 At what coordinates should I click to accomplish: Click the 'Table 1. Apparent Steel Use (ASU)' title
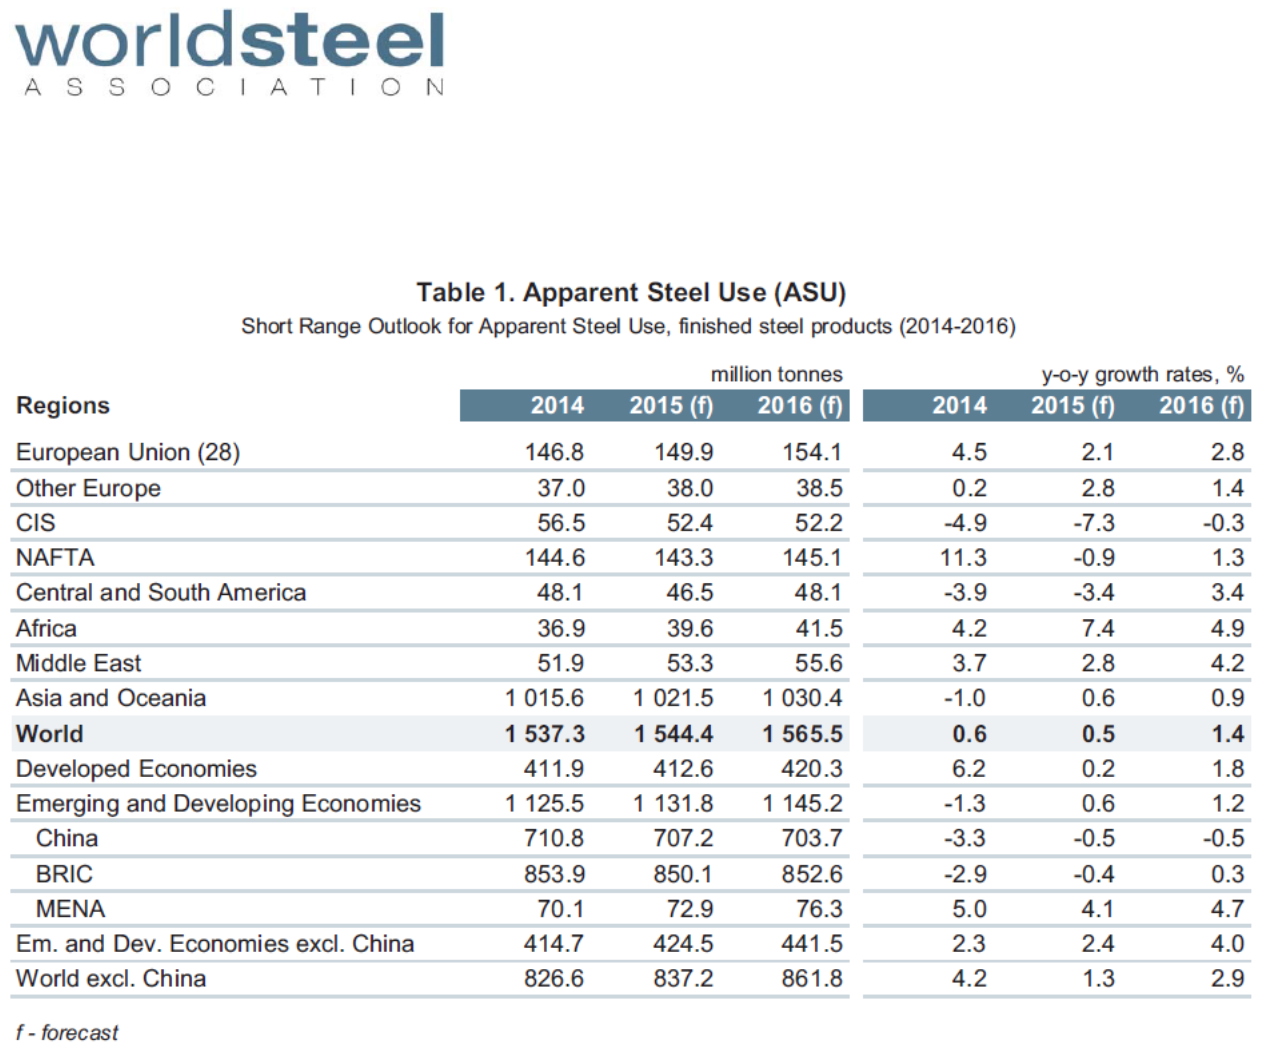pos(630,292)
